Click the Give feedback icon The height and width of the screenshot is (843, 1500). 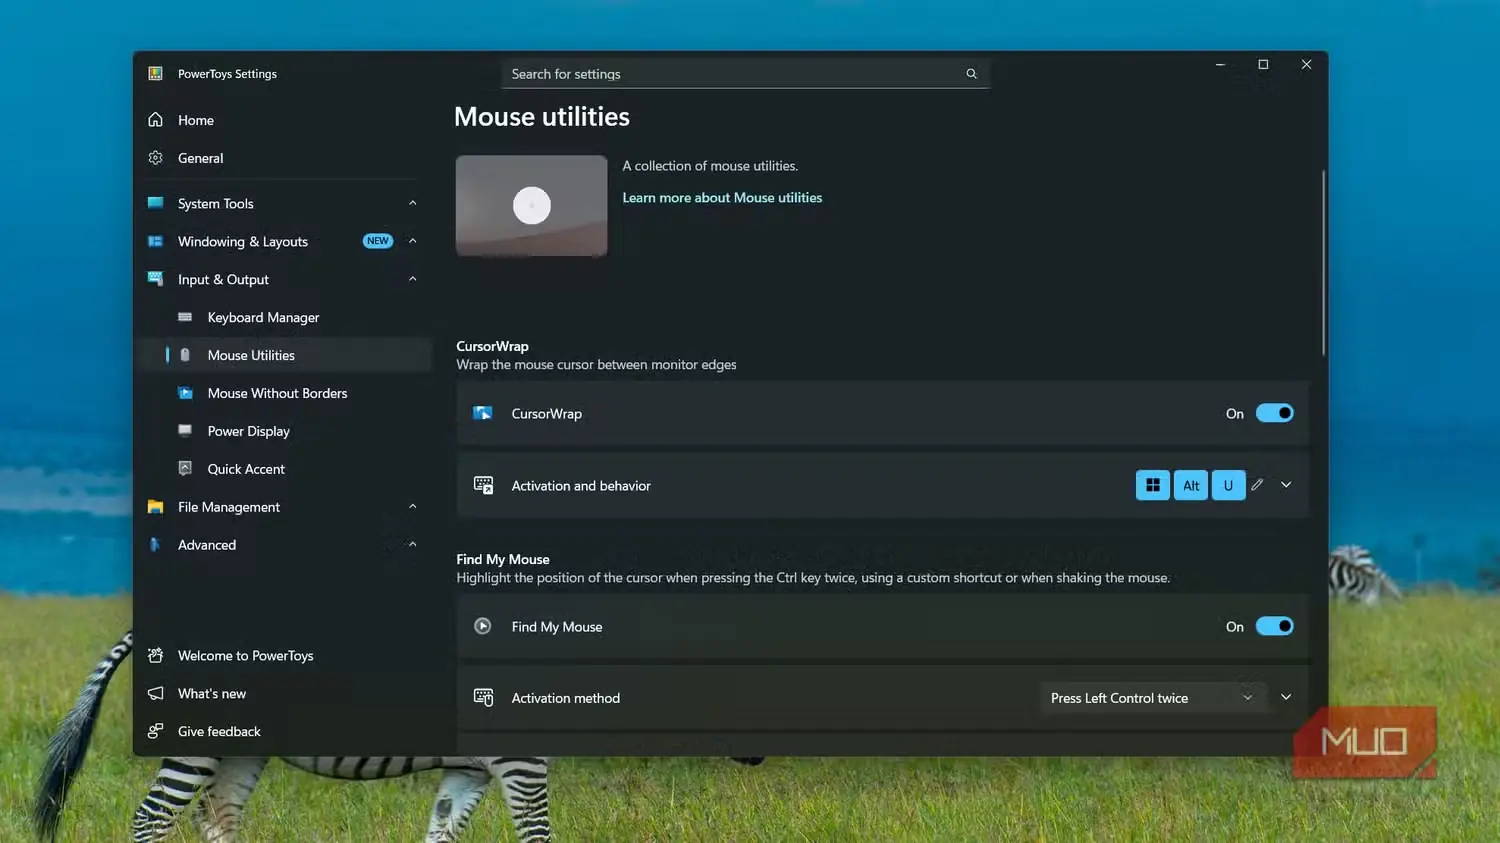click(155, 731)
